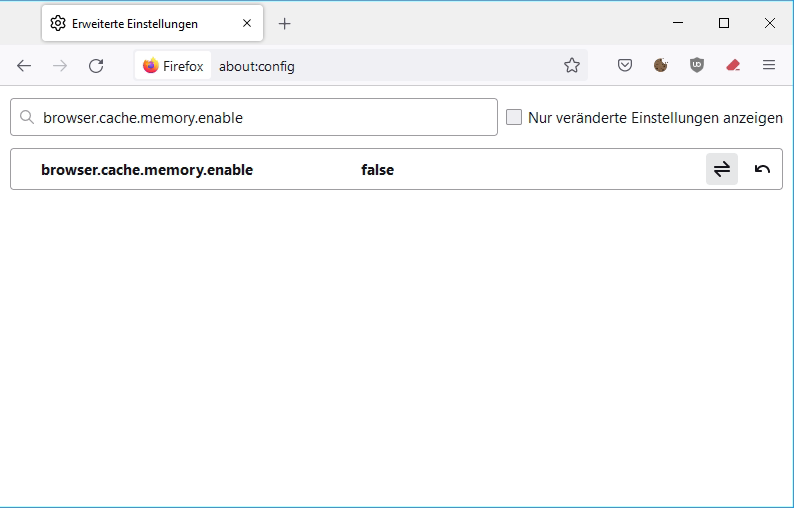Open the Firefox hamburger menu
Screen dimensions: 794x508
(x=769, y=65)
